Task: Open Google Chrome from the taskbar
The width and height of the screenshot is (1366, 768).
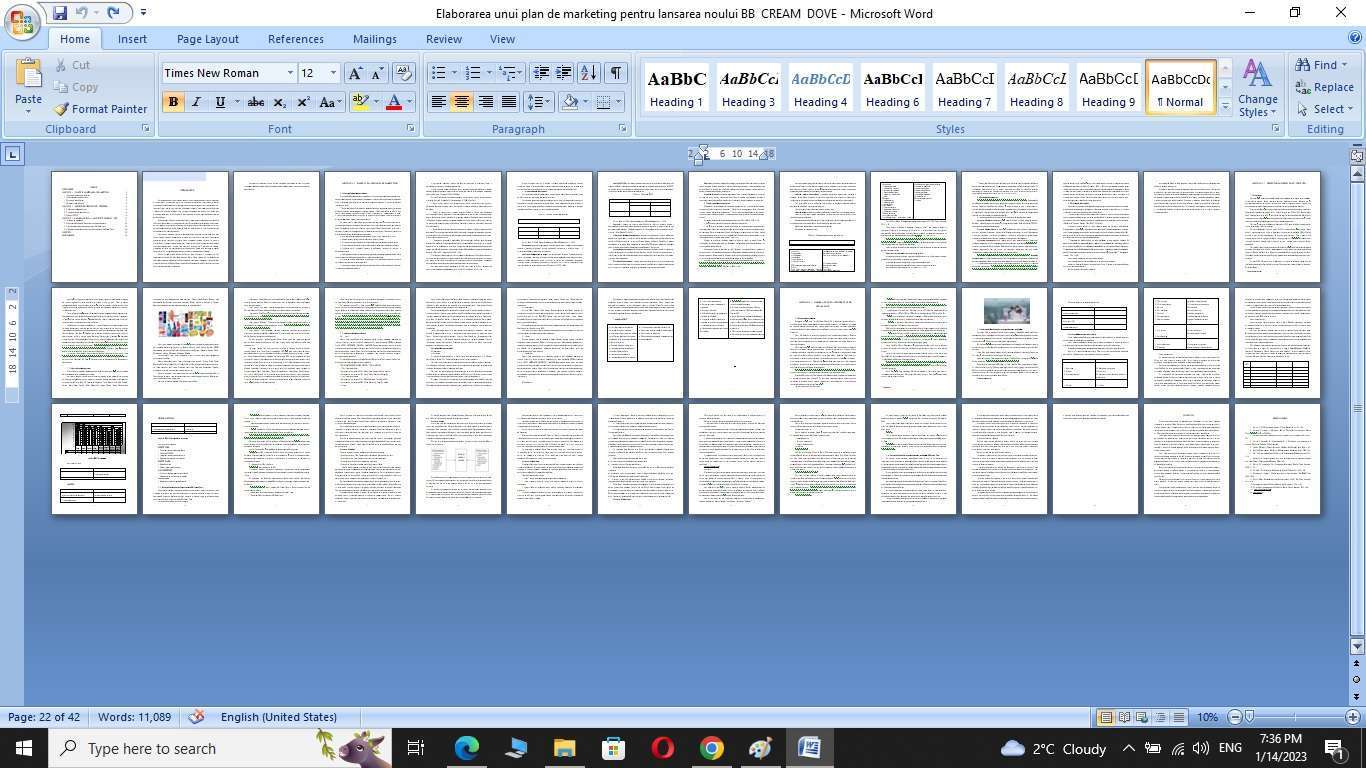Action: click(x=711, y=748)
